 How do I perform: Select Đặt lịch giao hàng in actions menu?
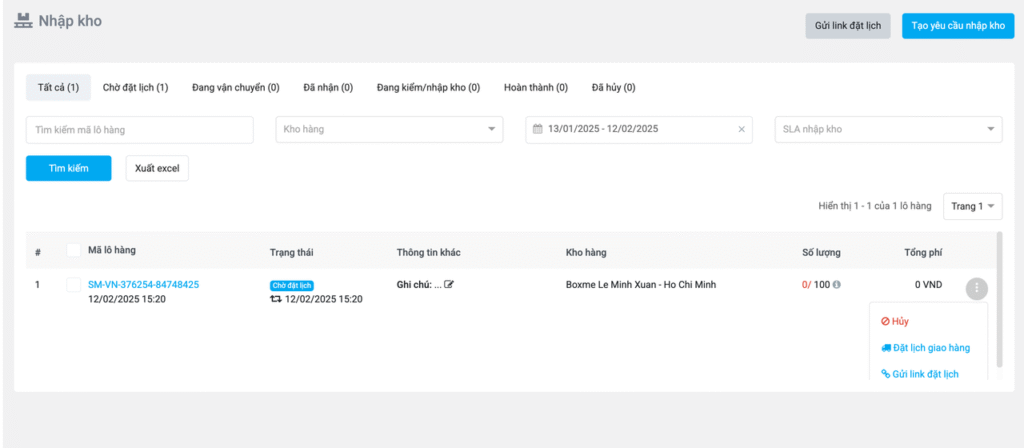coord(928,348)
